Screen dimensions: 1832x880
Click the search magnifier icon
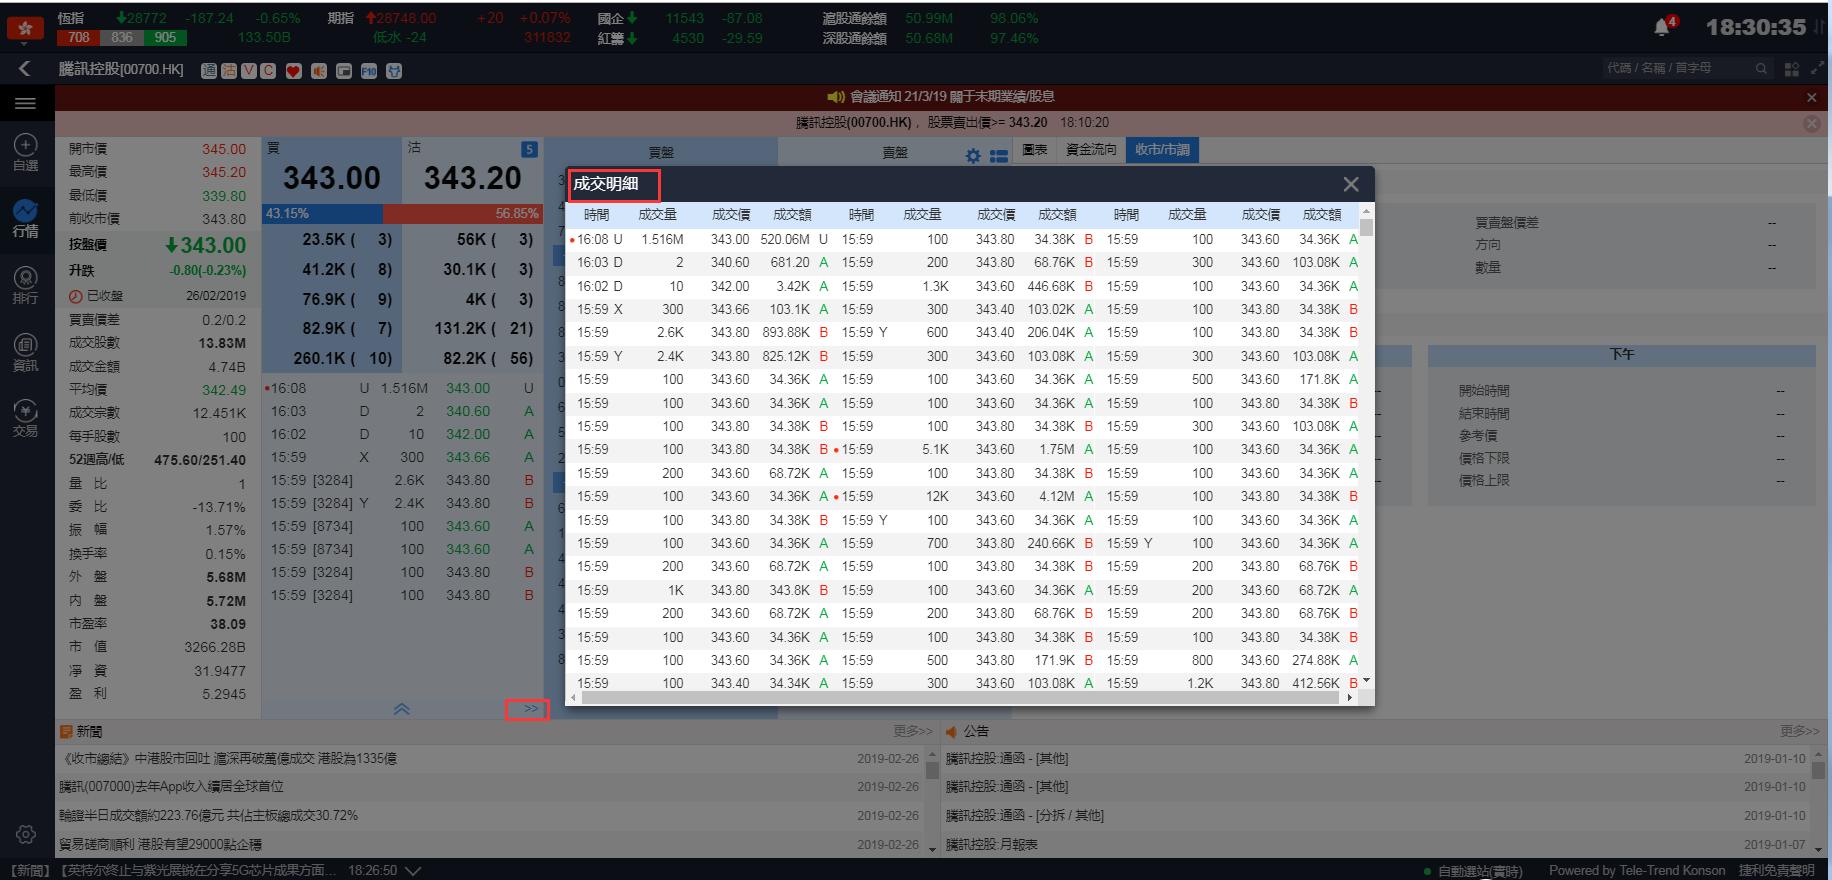point(1761,69)
